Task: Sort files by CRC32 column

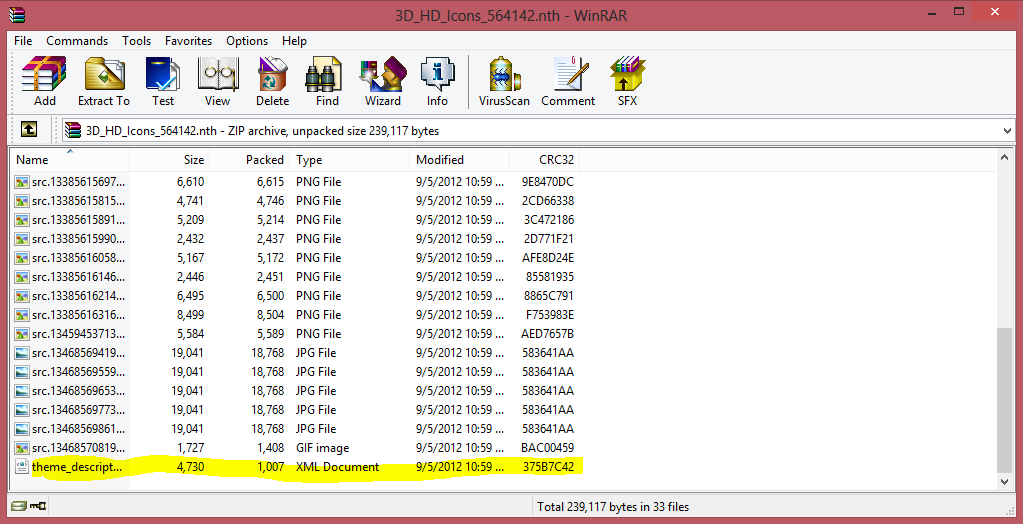Action: [544, 159]
